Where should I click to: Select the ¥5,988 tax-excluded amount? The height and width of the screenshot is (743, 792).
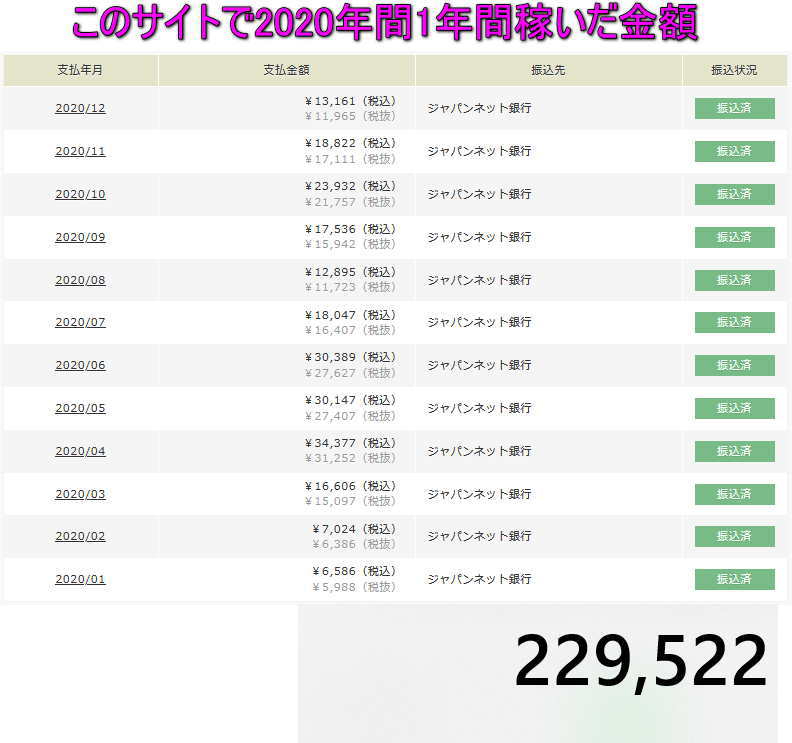pyautogui.click(x=354, y=587)
